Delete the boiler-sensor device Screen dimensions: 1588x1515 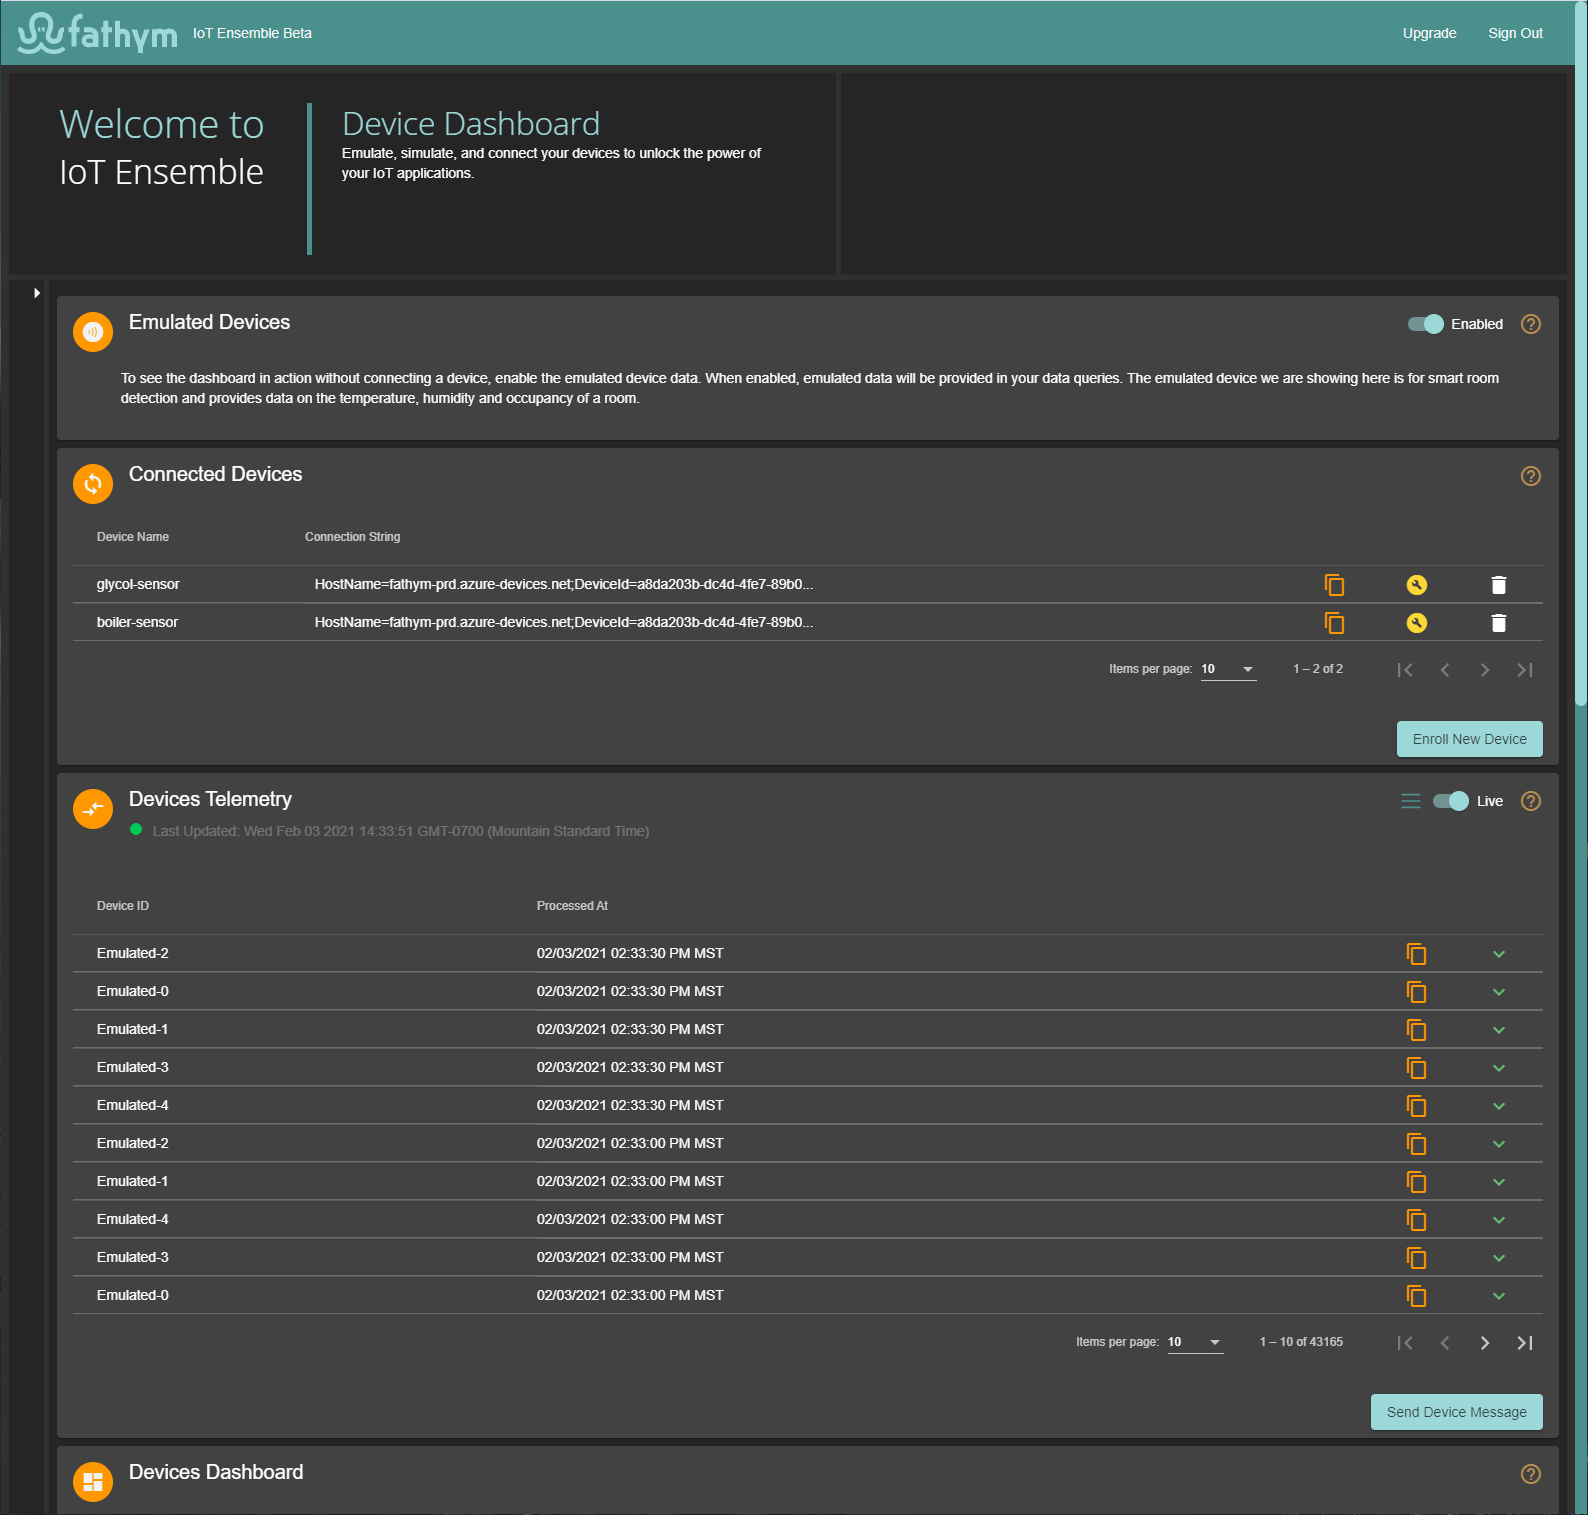1498,623
